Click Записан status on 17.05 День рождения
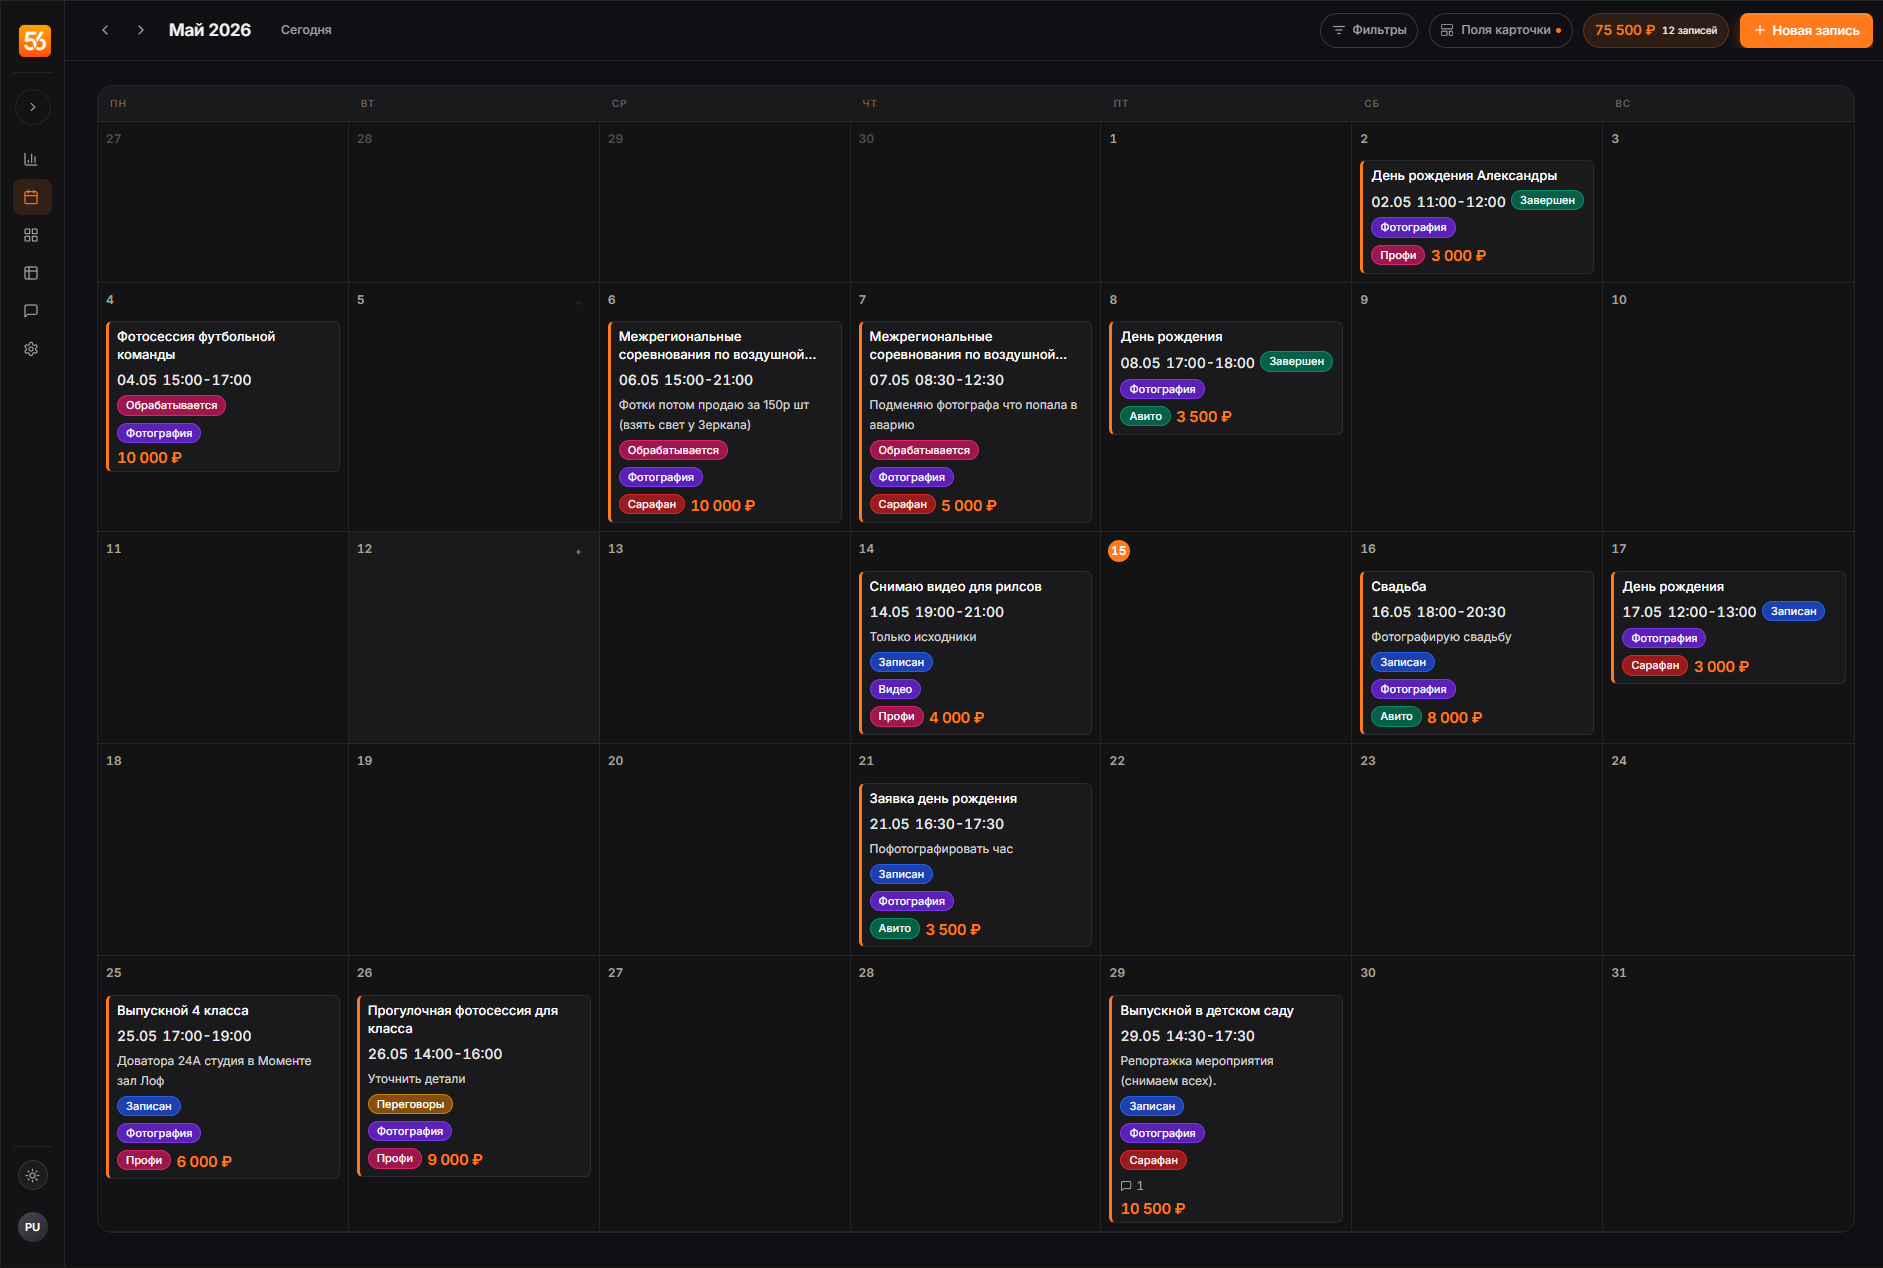Image resolution: width=1883 pixels, height=1268 pixels. point(1793,612)
